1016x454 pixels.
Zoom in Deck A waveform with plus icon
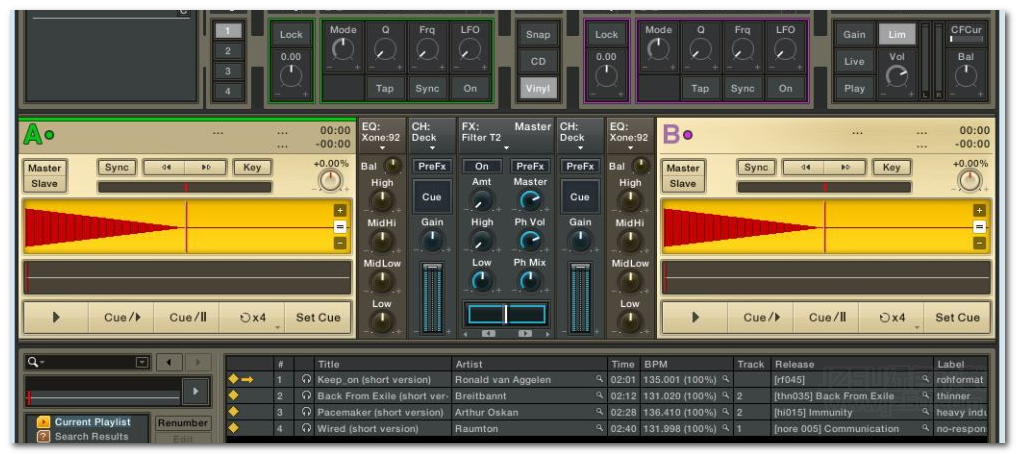point(340,210)
